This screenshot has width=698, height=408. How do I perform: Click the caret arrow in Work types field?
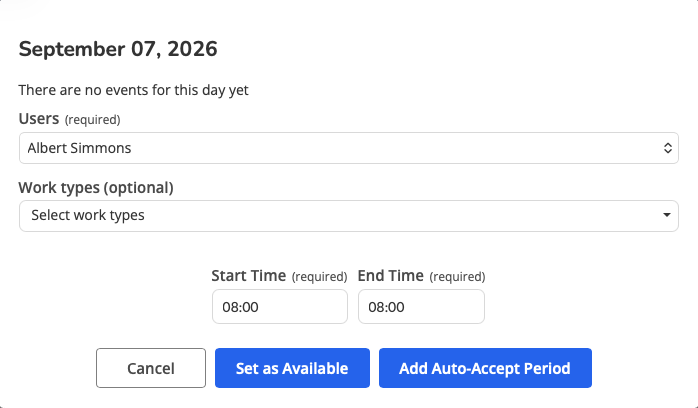pos(666,215)
